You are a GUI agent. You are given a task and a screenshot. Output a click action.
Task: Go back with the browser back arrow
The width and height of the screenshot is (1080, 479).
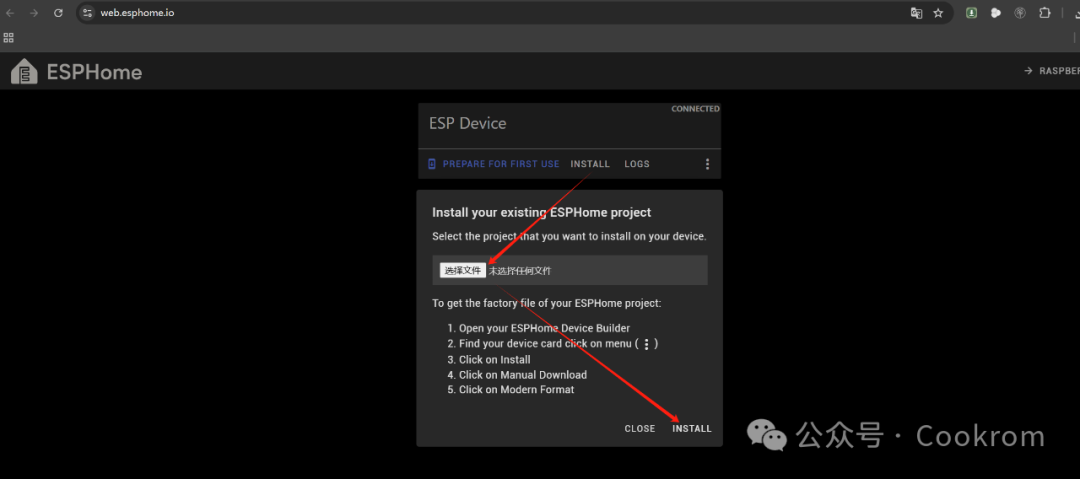[x=10, y=12]
